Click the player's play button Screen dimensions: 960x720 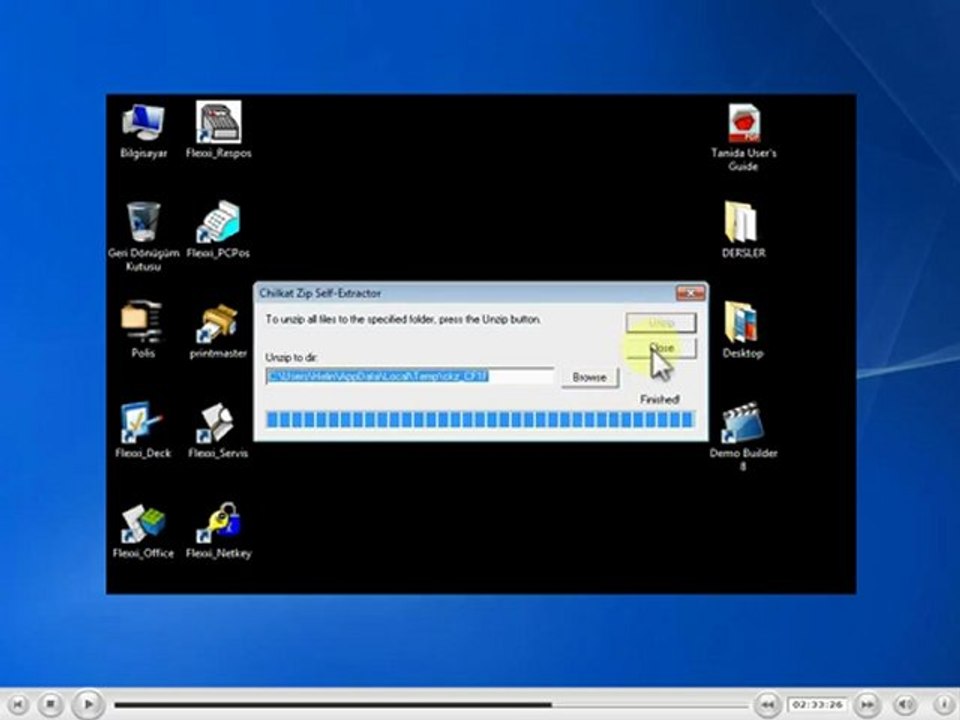click(88, 704)
